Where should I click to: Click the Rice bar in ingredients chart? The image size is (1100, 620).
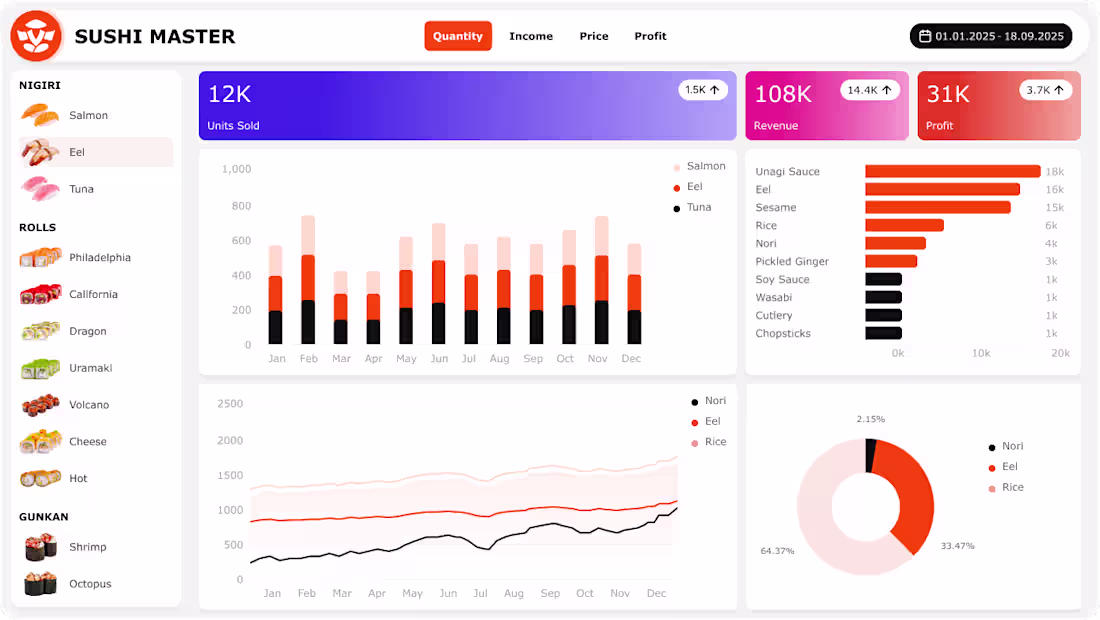coord(904,225)
